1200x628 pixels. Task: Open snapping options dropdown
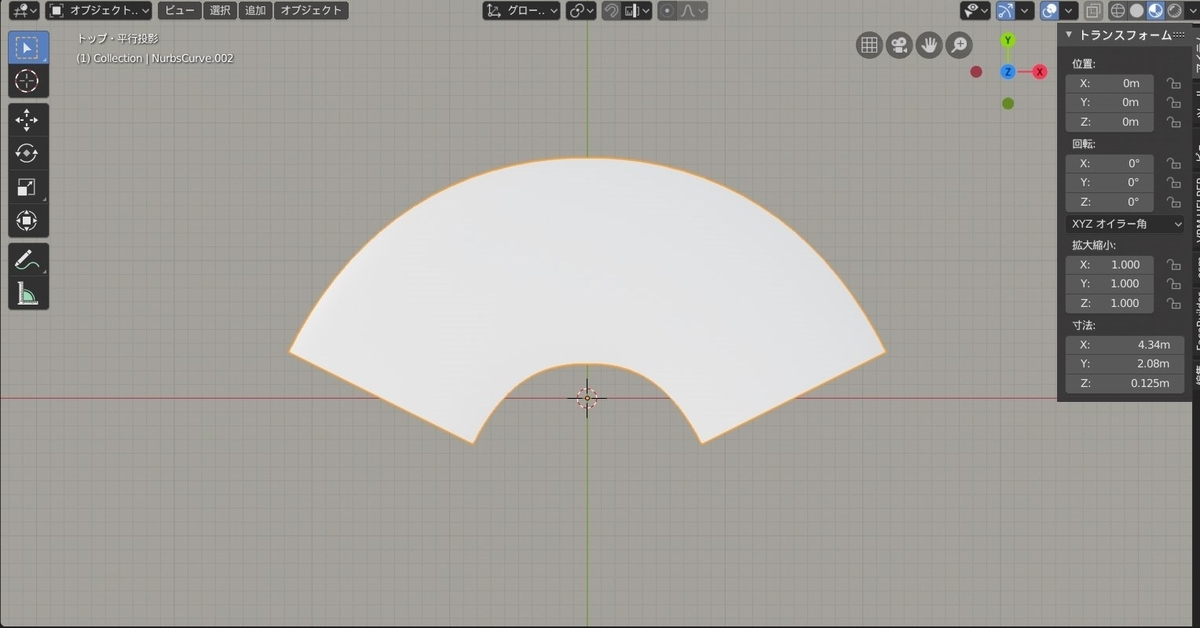click(636, 11)
